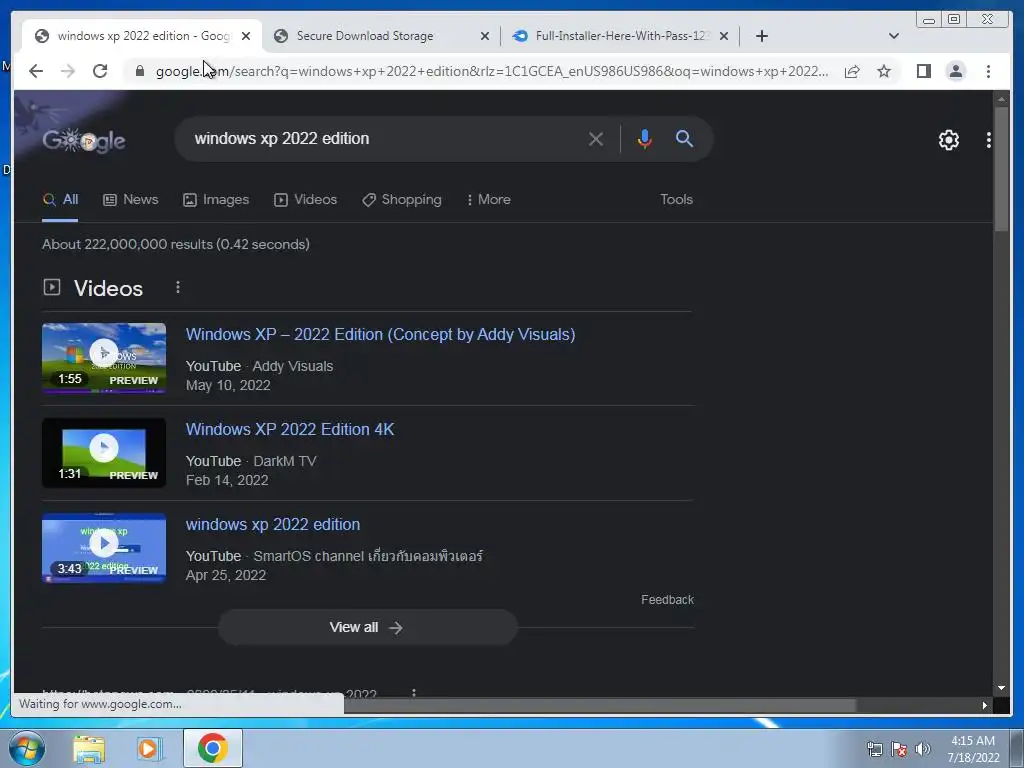Launch Windows Media Player from taskbar

150,749
